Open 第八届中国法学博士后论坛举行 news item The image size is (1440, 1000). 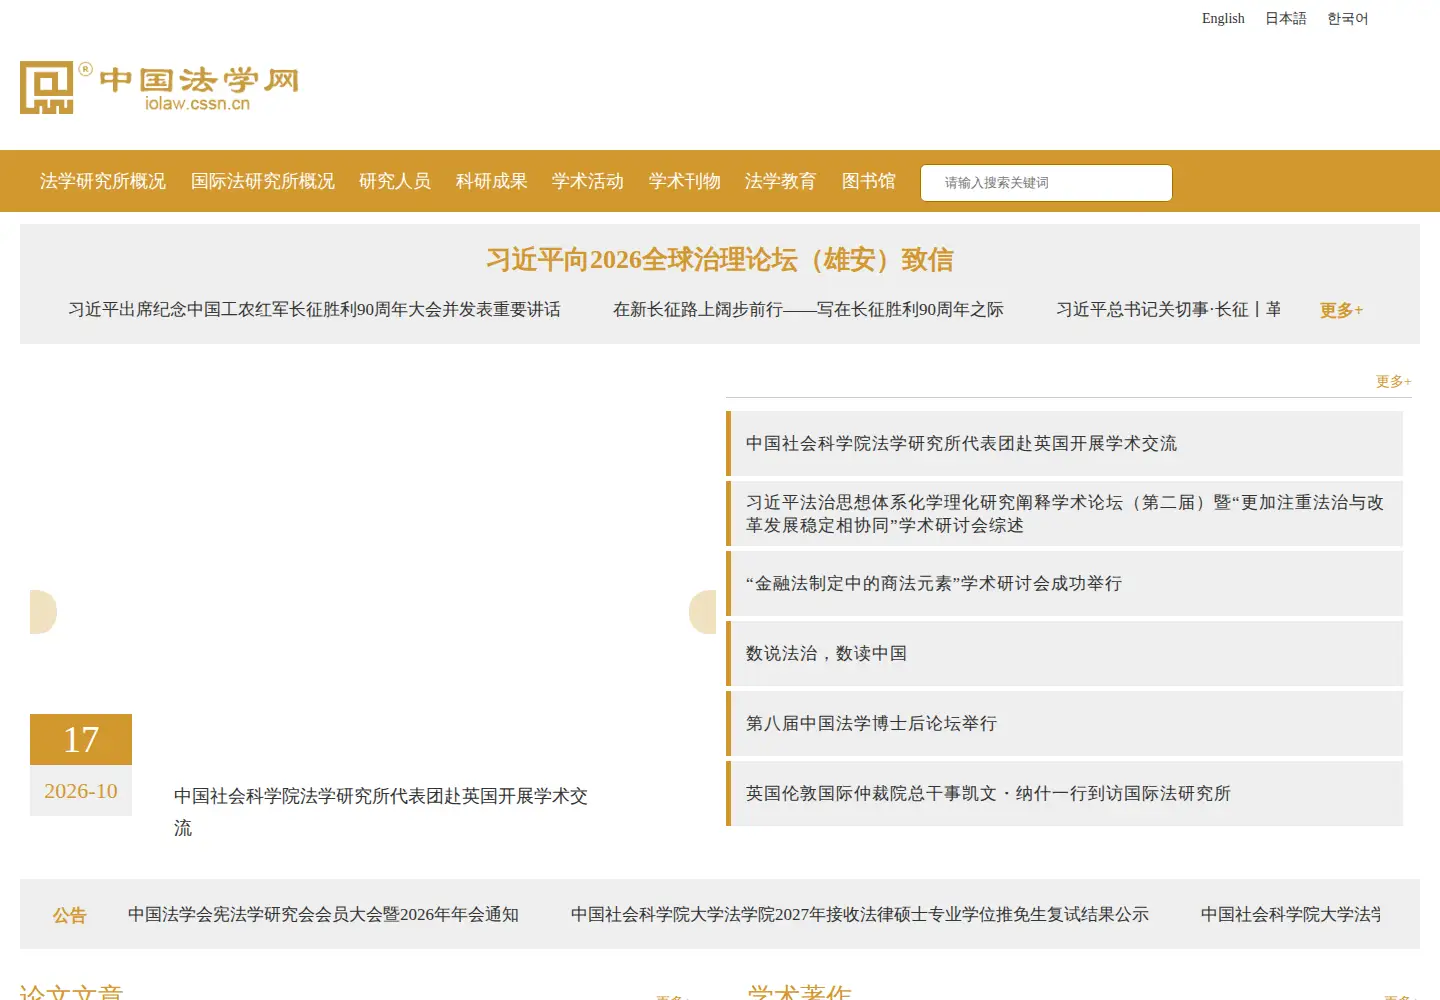tap(1064, 723)
